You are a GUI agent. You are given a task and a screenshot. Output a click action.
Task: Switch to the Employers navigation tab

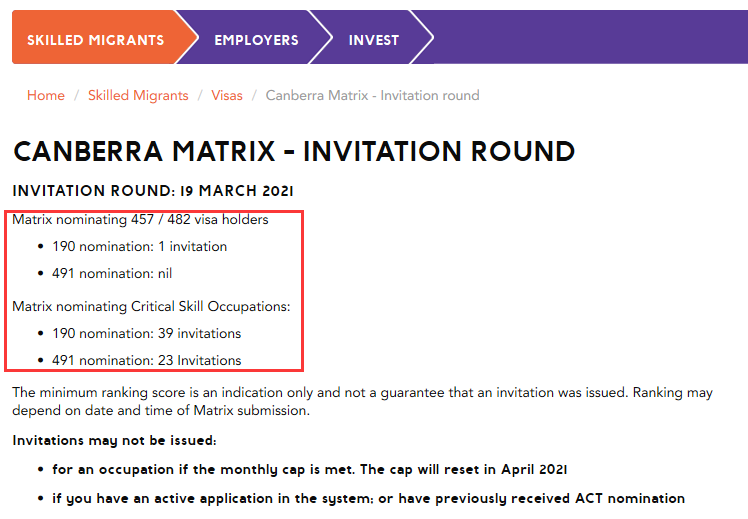(x=256, y=40)
